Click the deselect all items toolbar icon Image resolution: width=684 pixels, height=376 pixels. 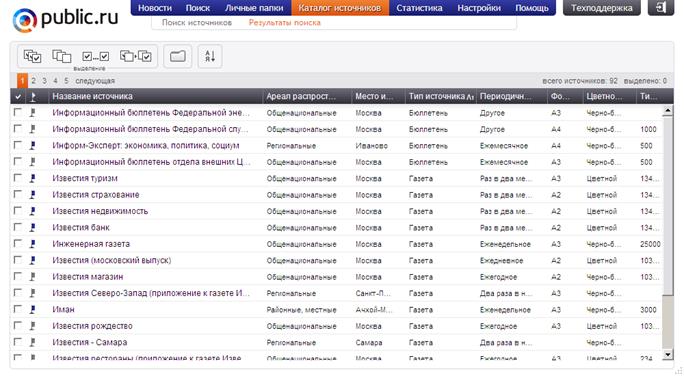(62, 56)
